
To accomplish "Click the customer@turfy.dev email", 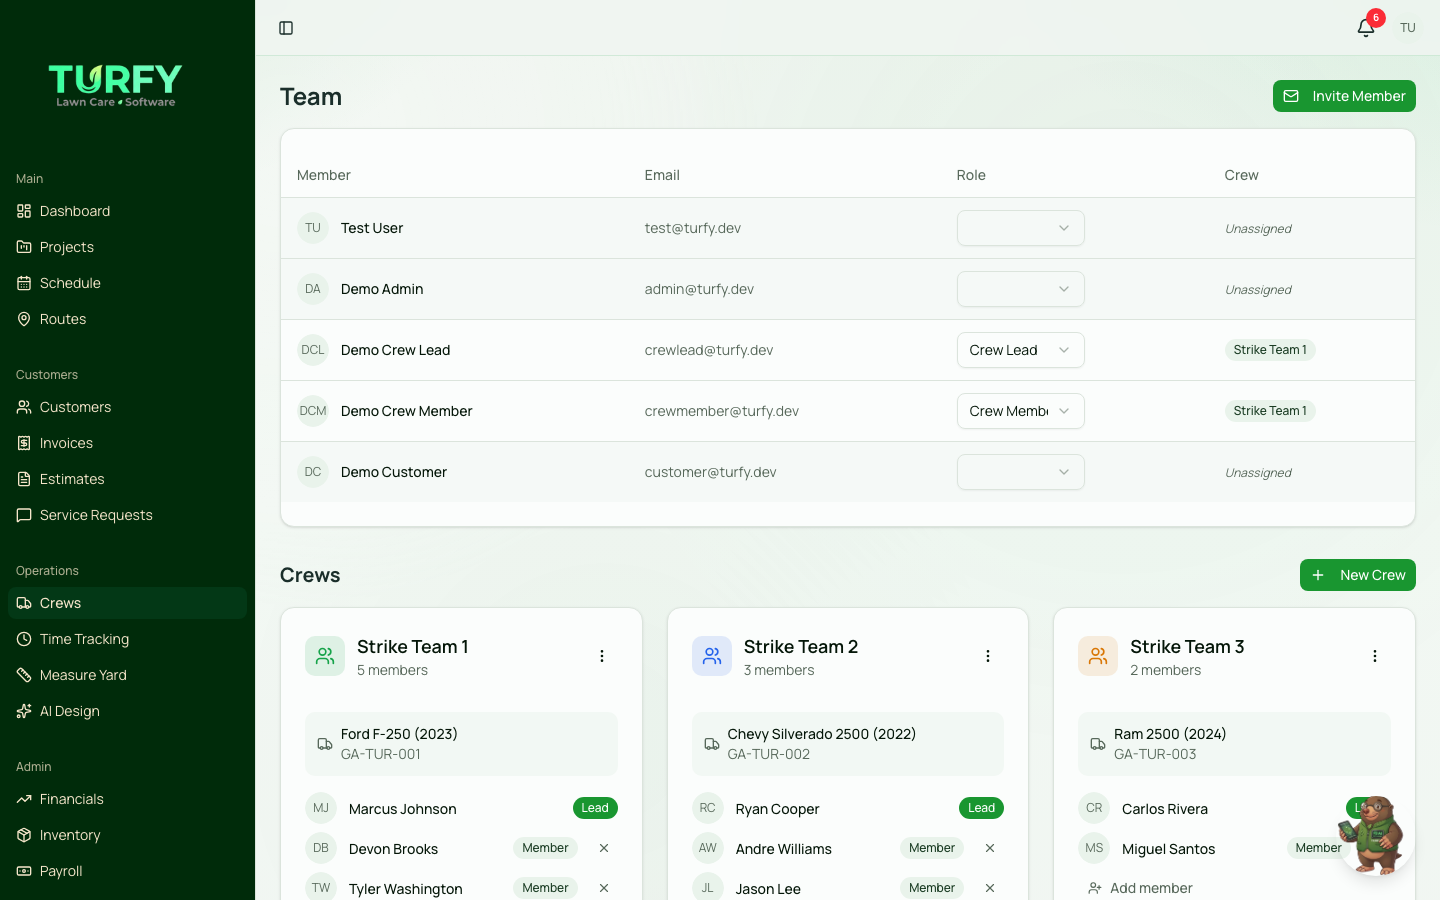I will click(711, 472).
